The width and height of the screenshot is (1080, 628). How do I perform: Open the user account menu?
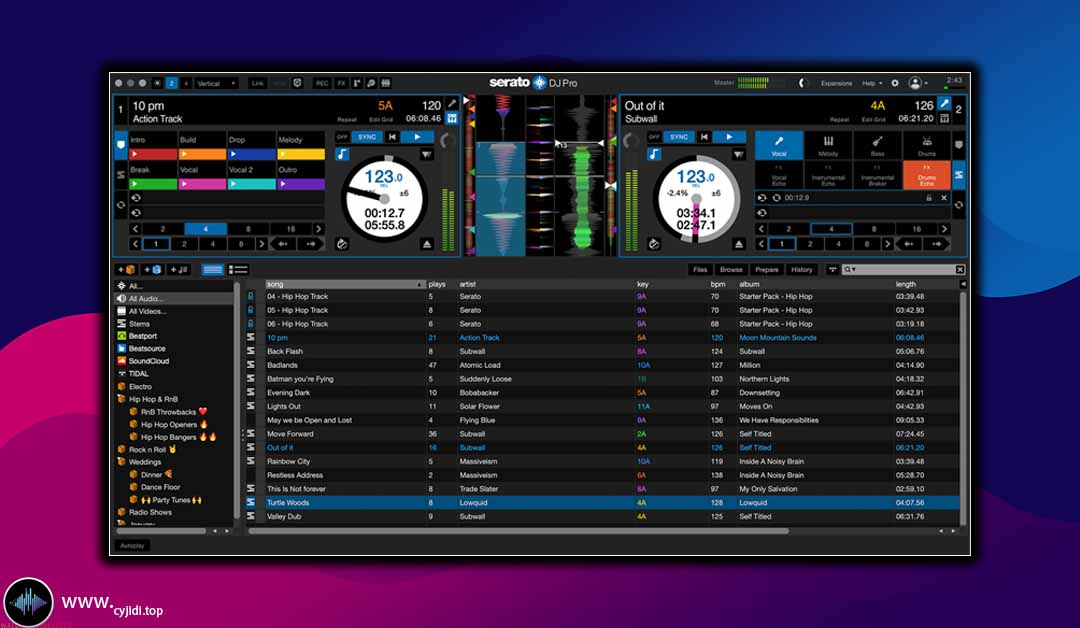[918, 83]
